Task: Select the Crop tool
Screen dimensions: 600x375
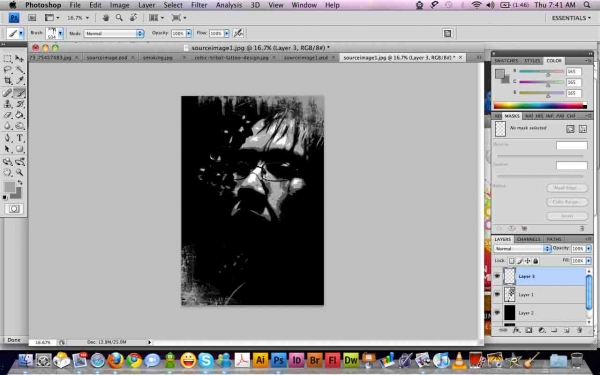Action: point(8,81)
